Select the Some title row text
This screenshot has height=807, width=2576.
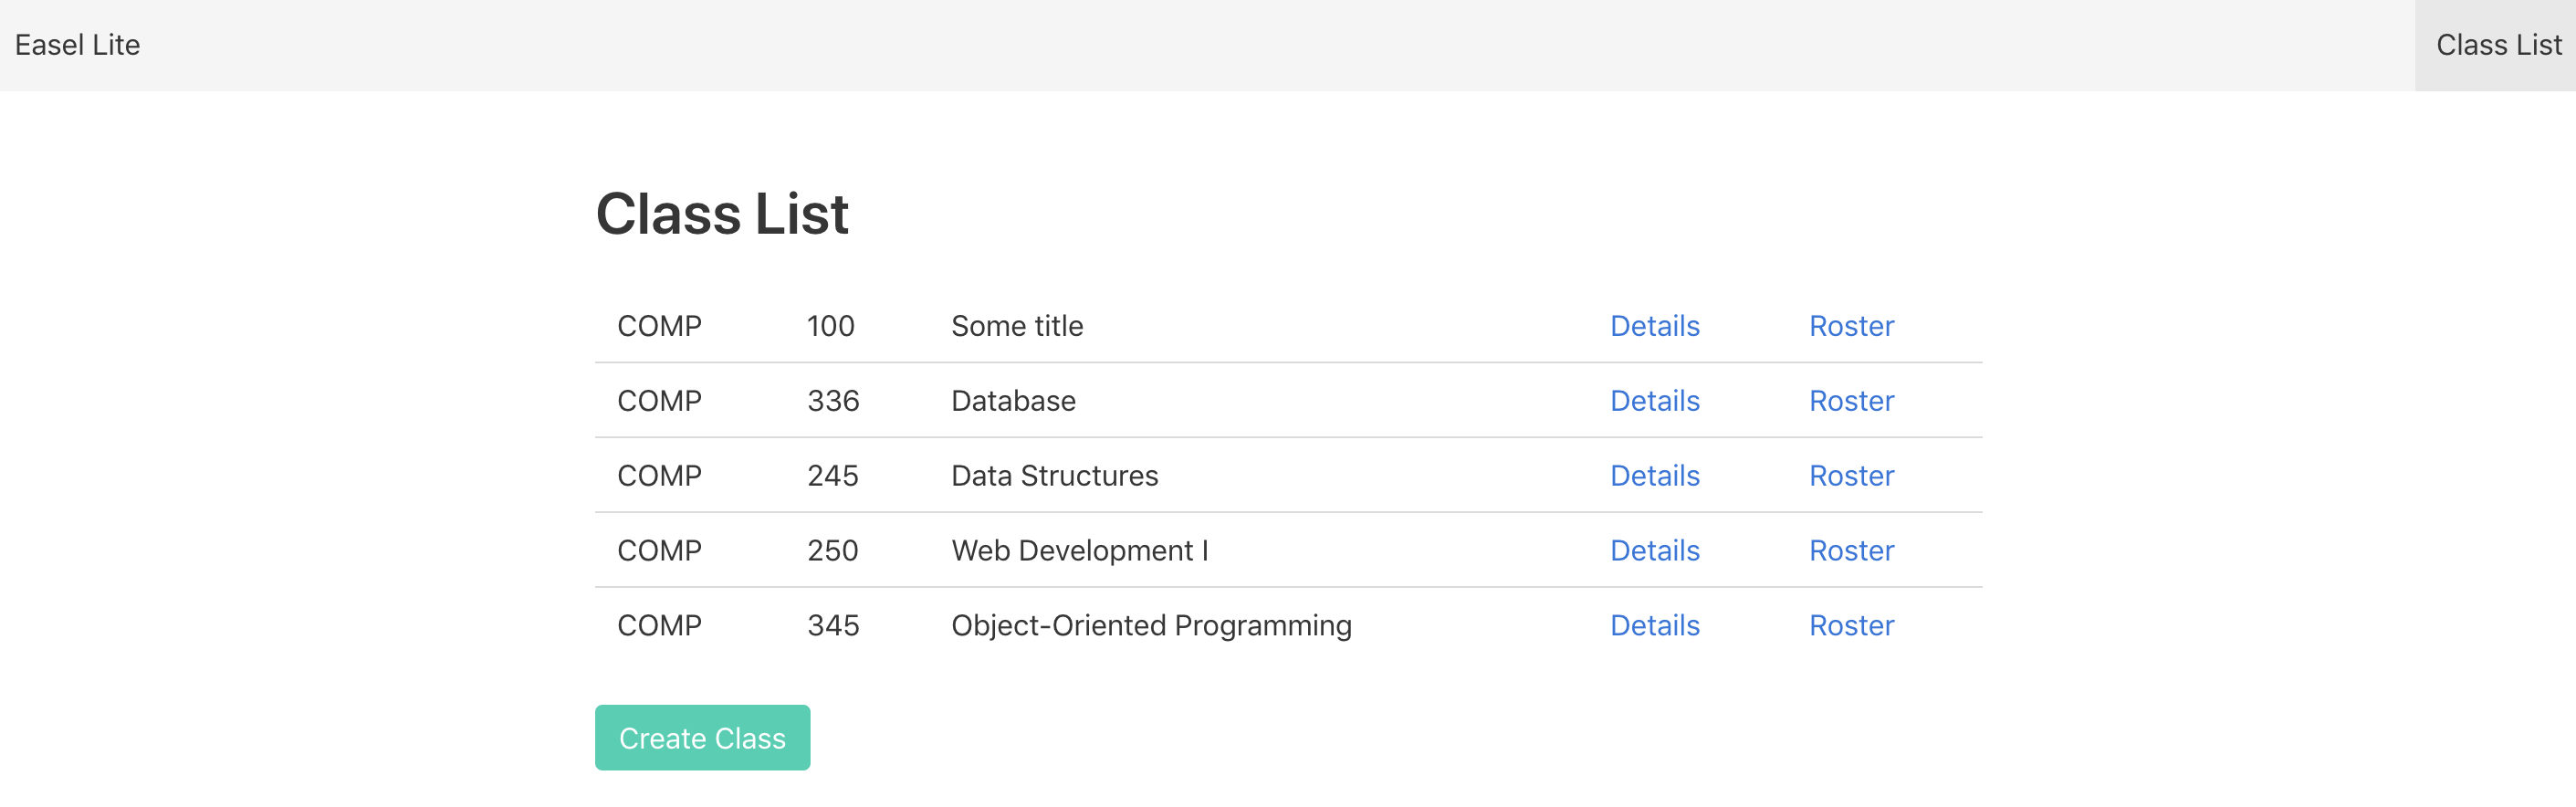pyautogui.click(x=1017, y=326)
